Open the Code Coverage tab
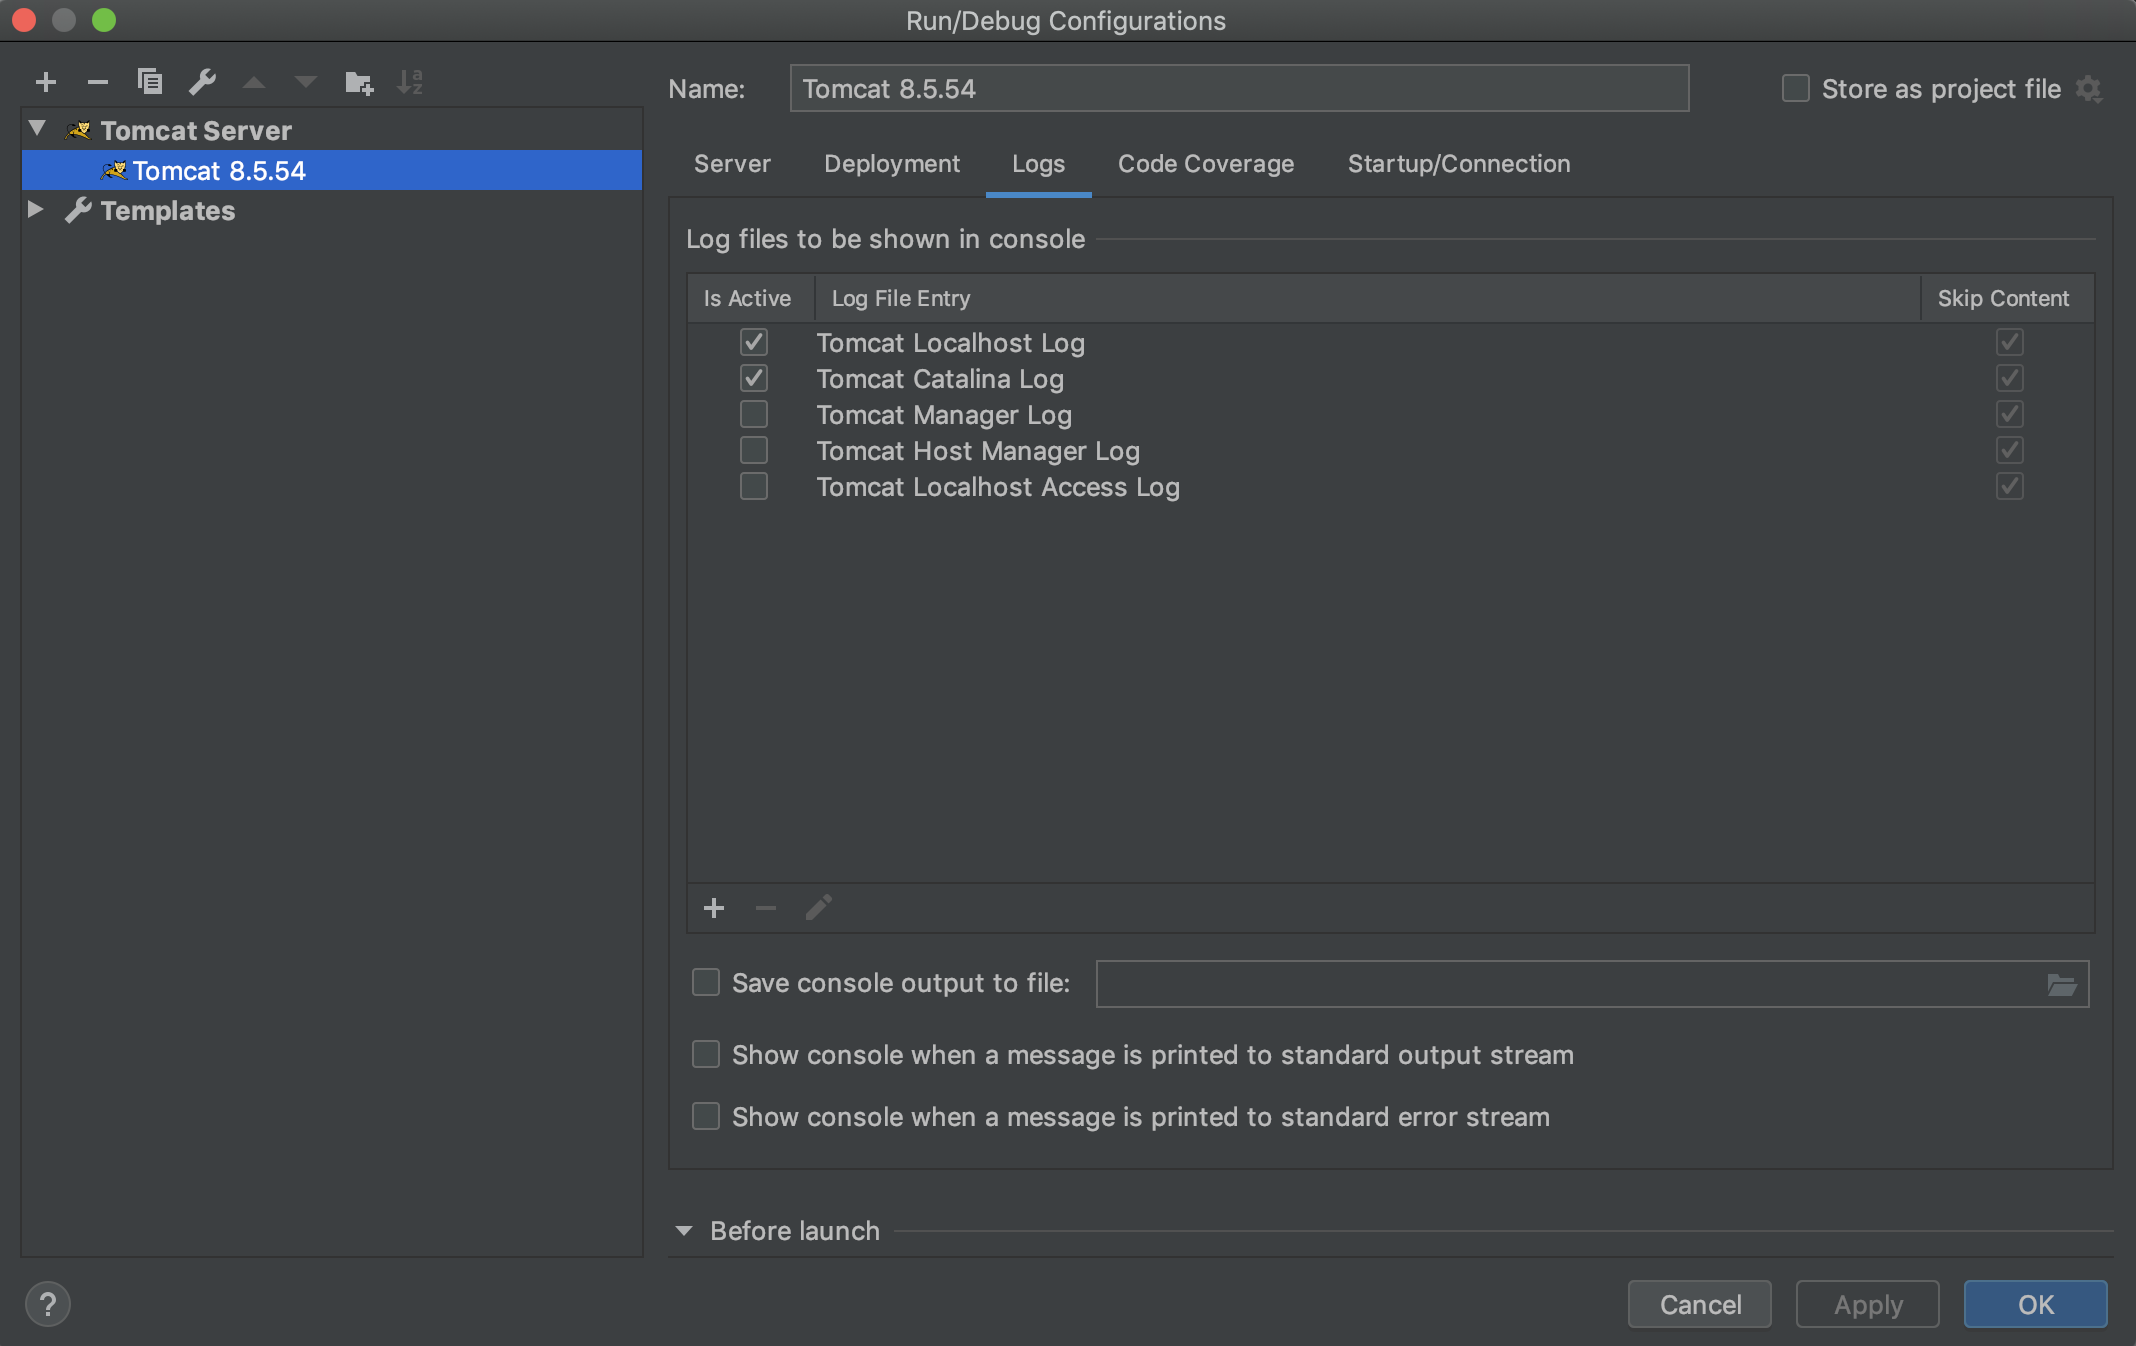 point(1206,164)
